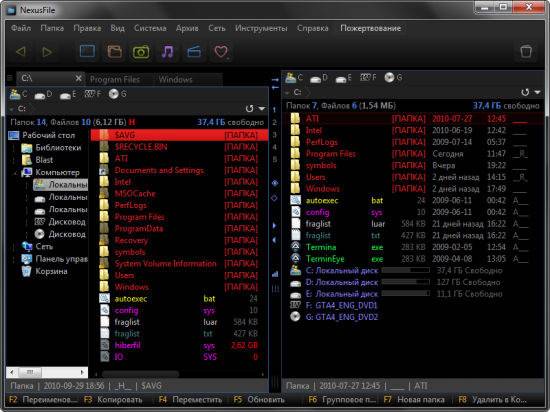550x412 pixels.
Task: Switch to the Program Files tab
Action: 115,80
